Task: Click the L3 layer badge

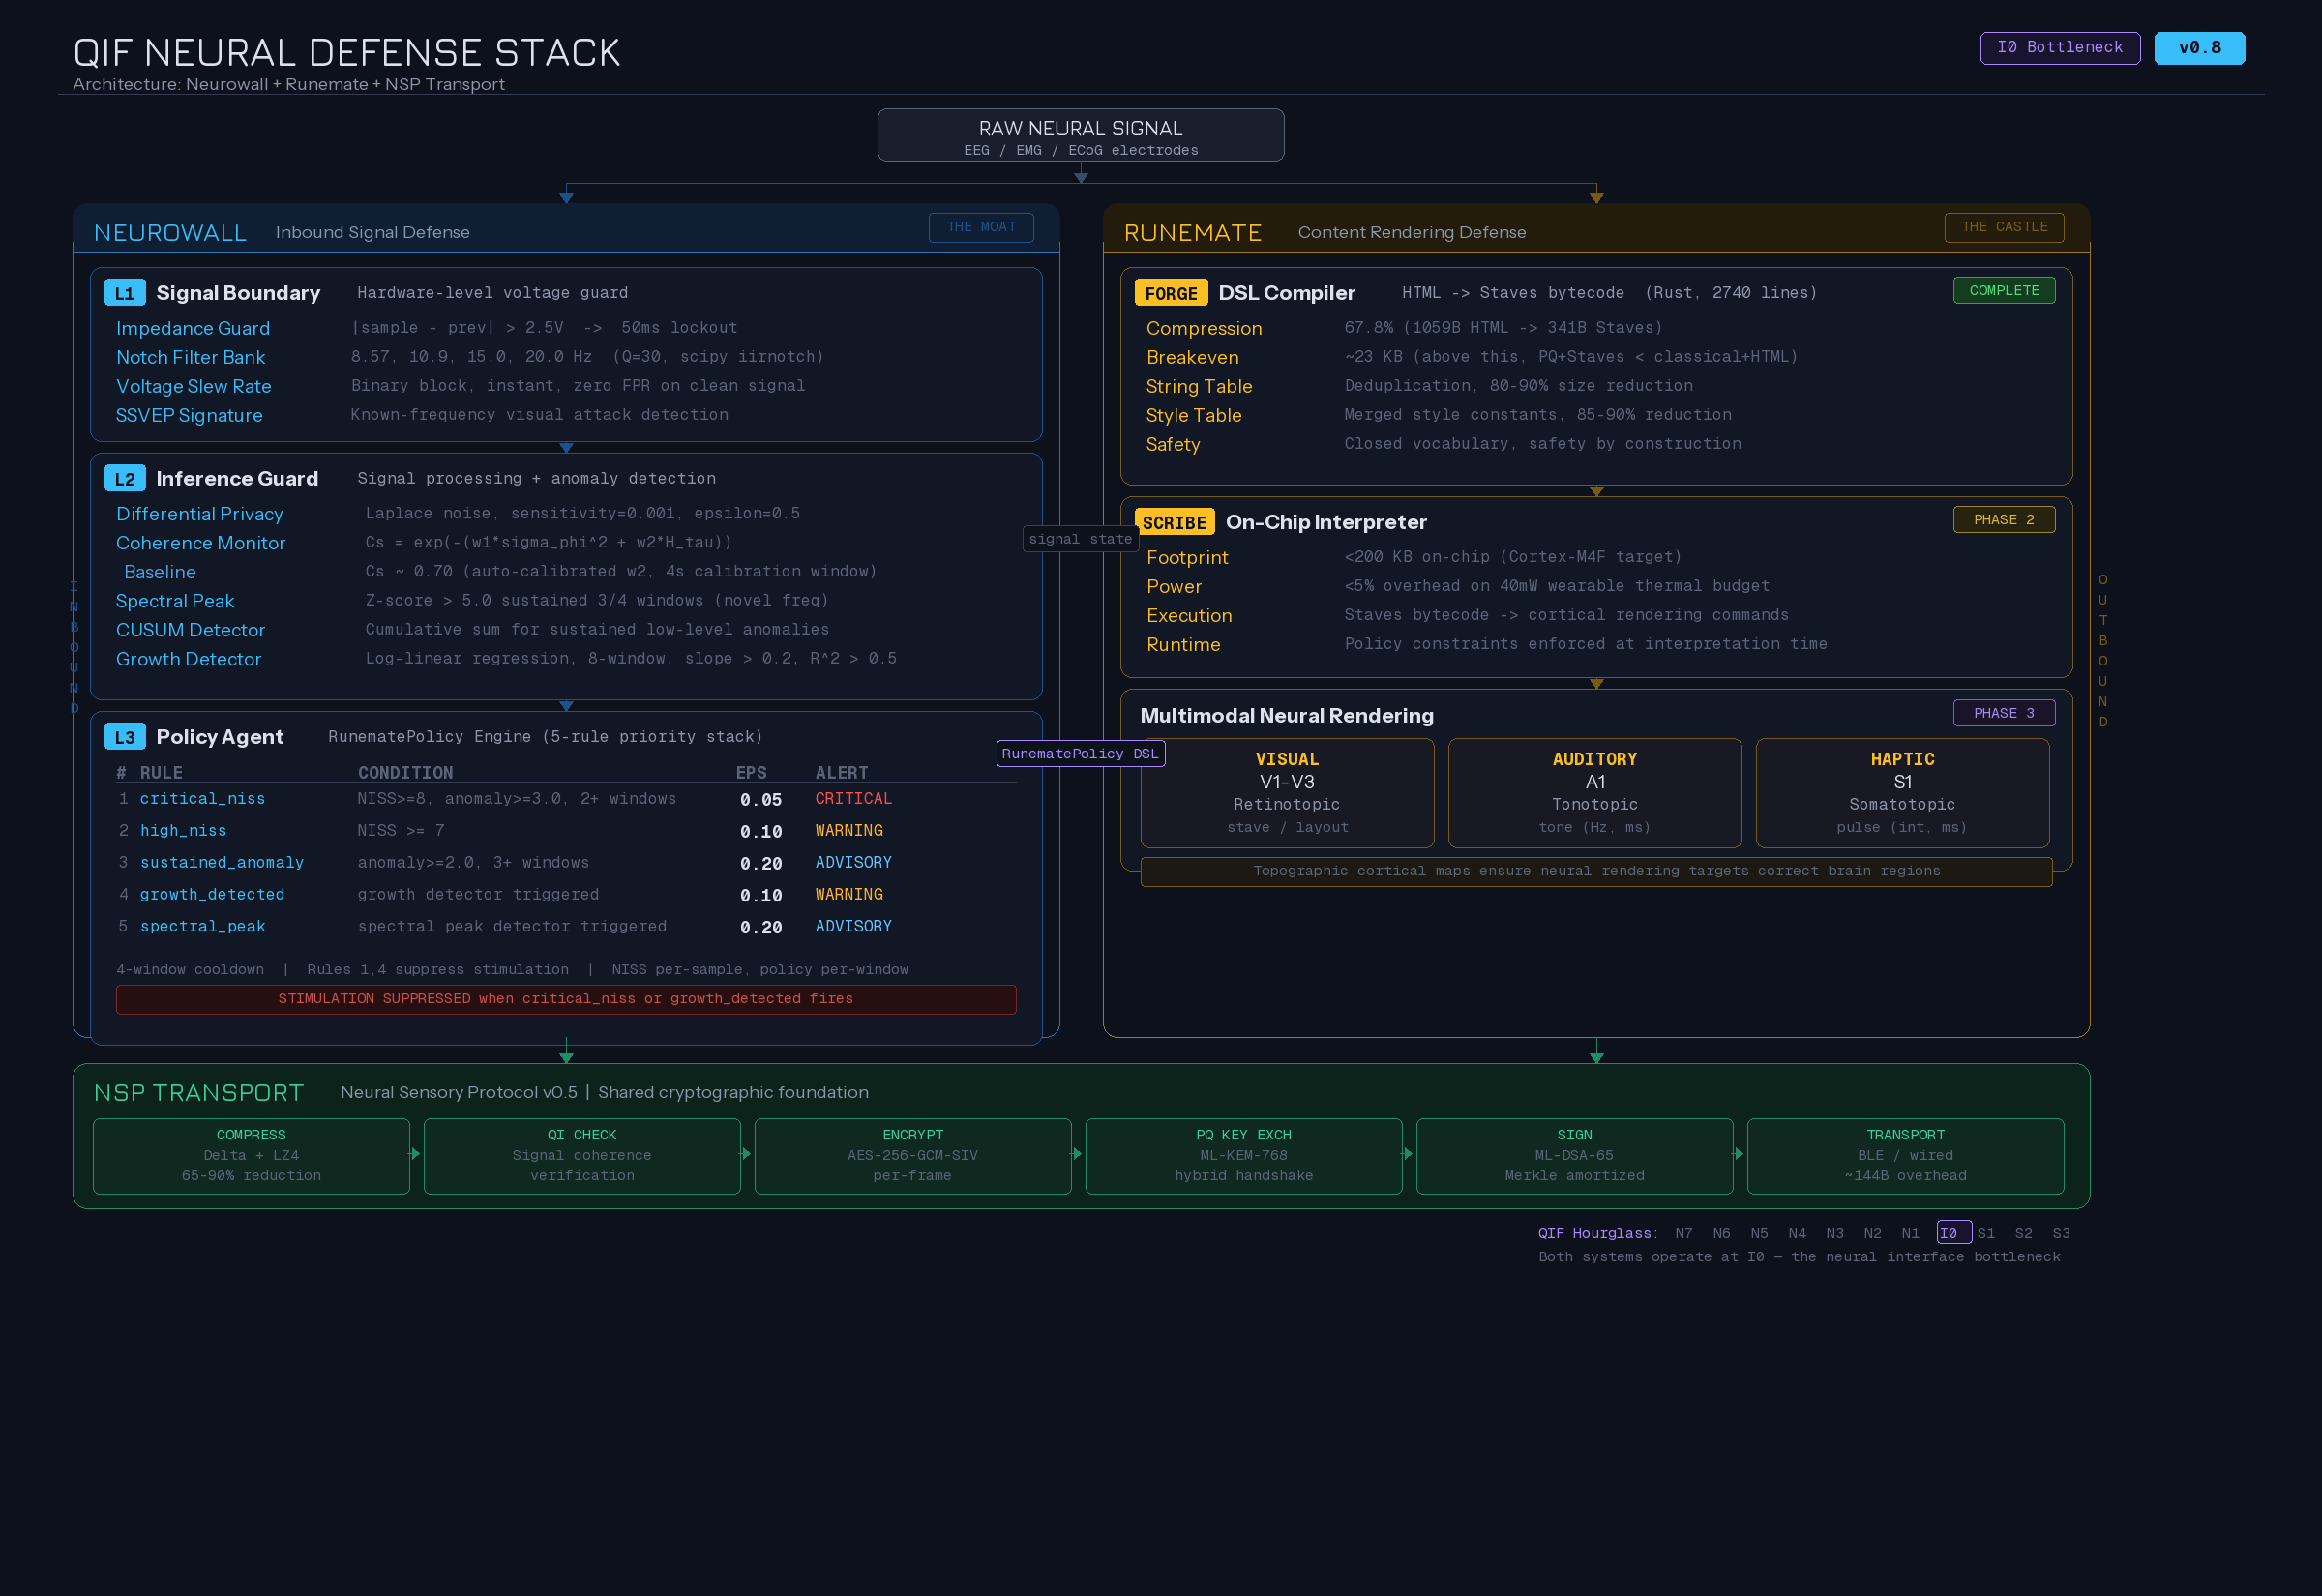Action: (x=124, y=737)
